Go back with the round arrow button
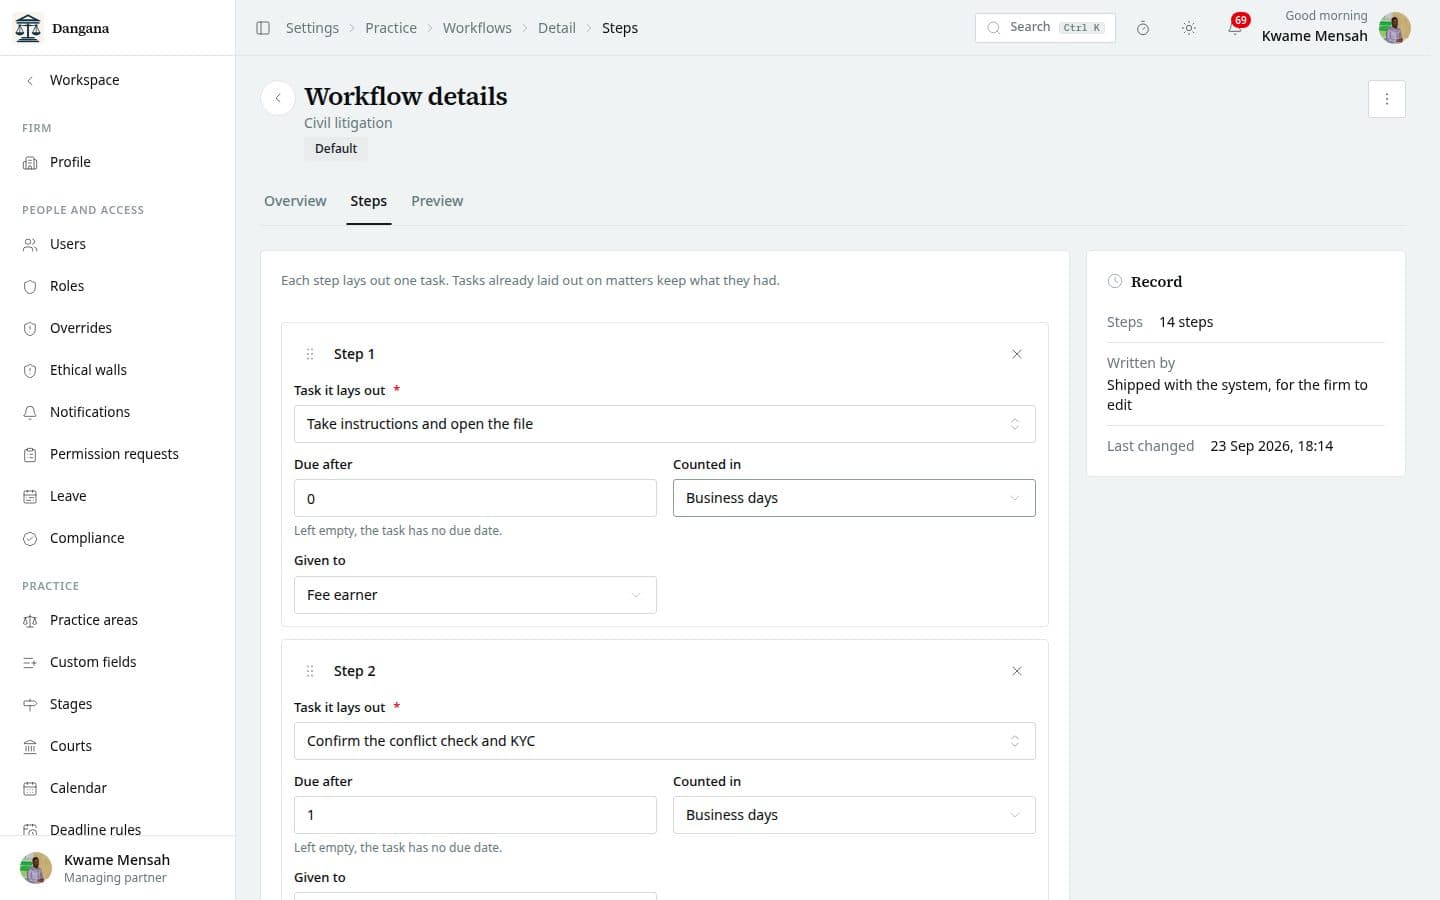 278,98
